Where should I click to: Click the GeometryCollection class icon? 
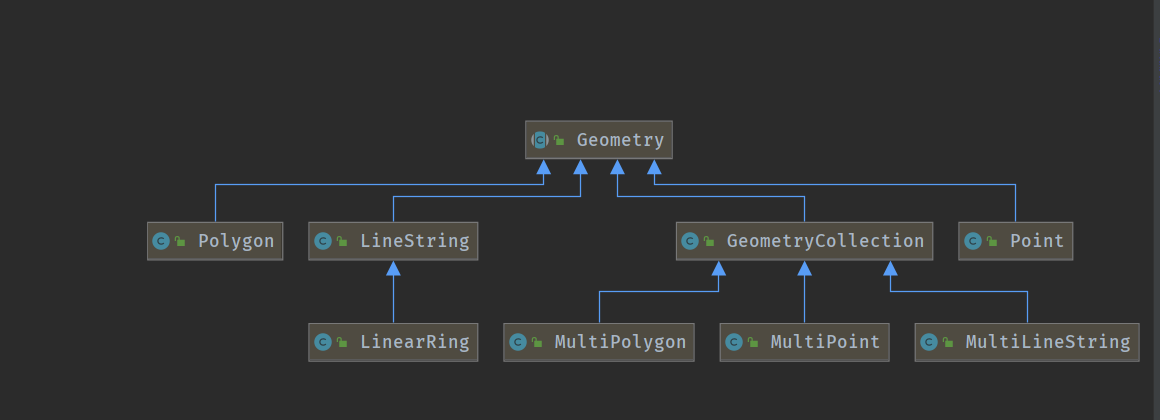[x=689, y=241]
